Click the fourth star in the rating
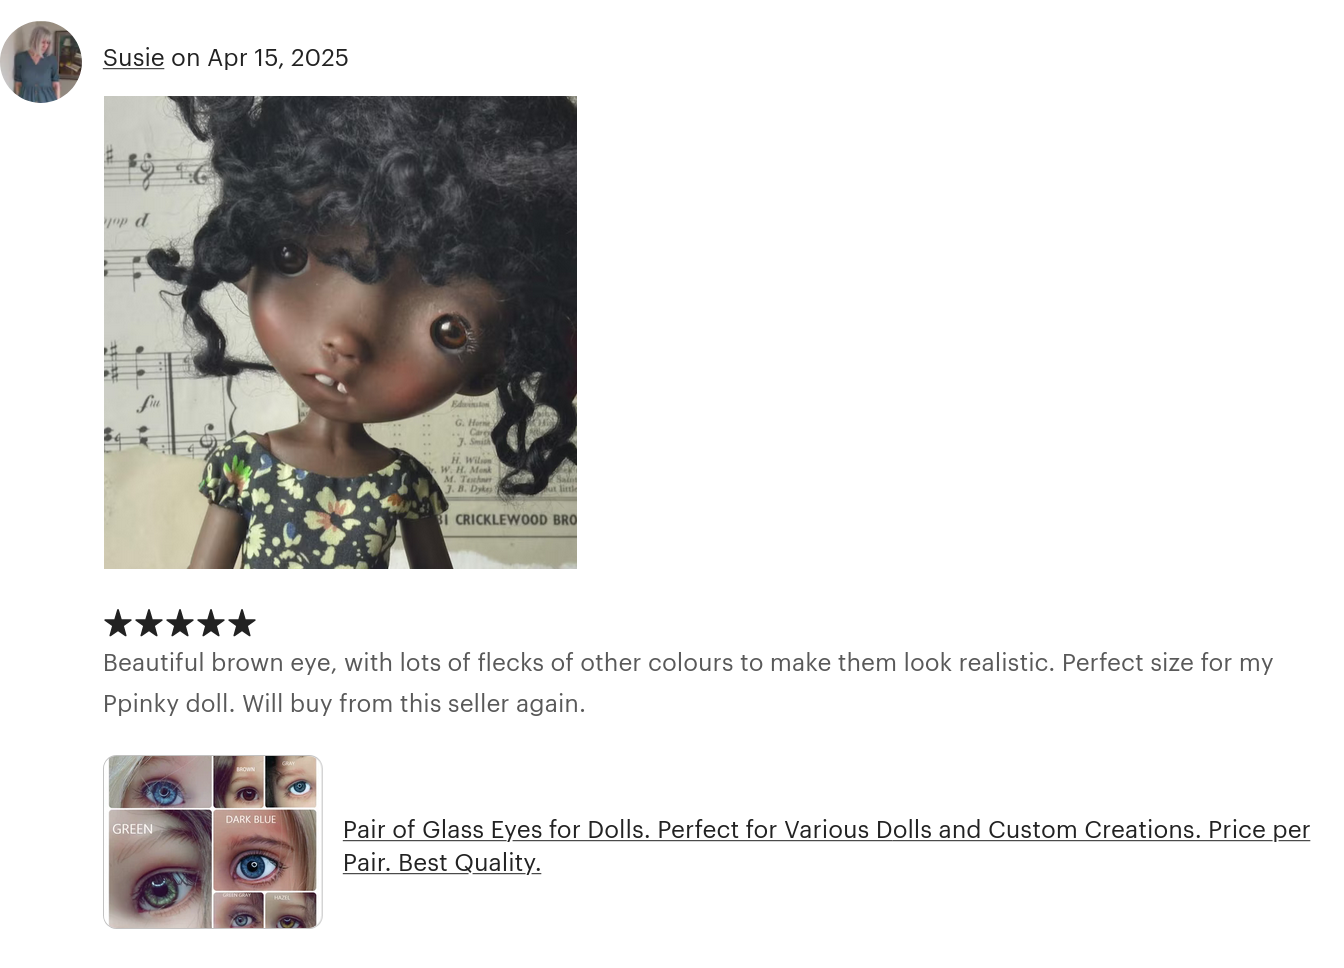 (x=211, y=622)
